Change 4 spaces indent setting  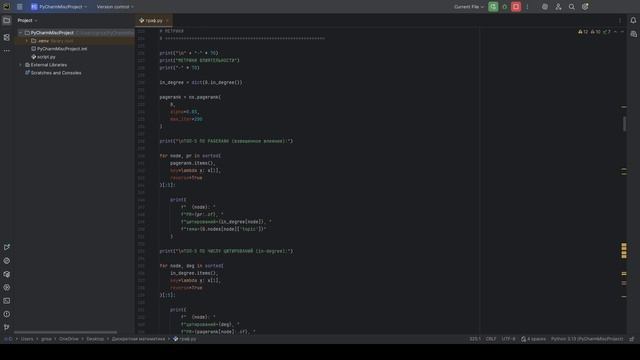pos(533,339)
